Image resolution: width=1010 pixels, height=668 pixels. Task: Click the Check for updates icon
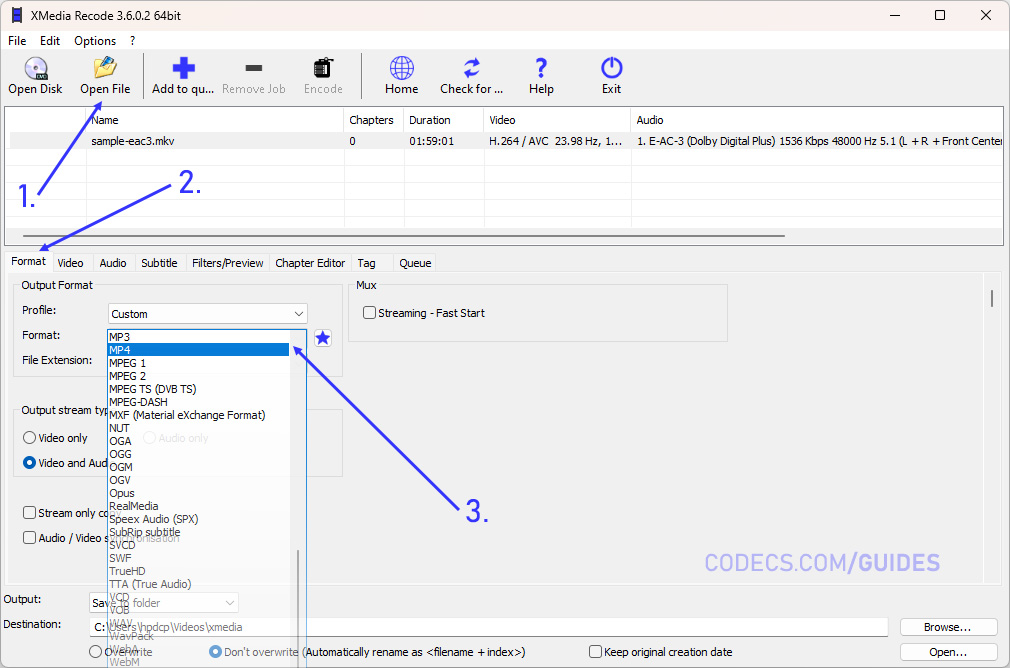click(x=472, y=68)
